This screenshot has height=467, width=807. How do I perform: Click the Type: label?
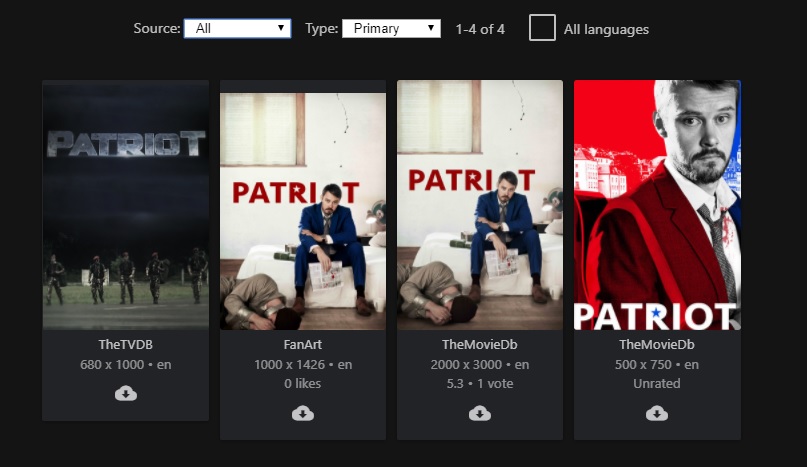(x=322, y=28)
